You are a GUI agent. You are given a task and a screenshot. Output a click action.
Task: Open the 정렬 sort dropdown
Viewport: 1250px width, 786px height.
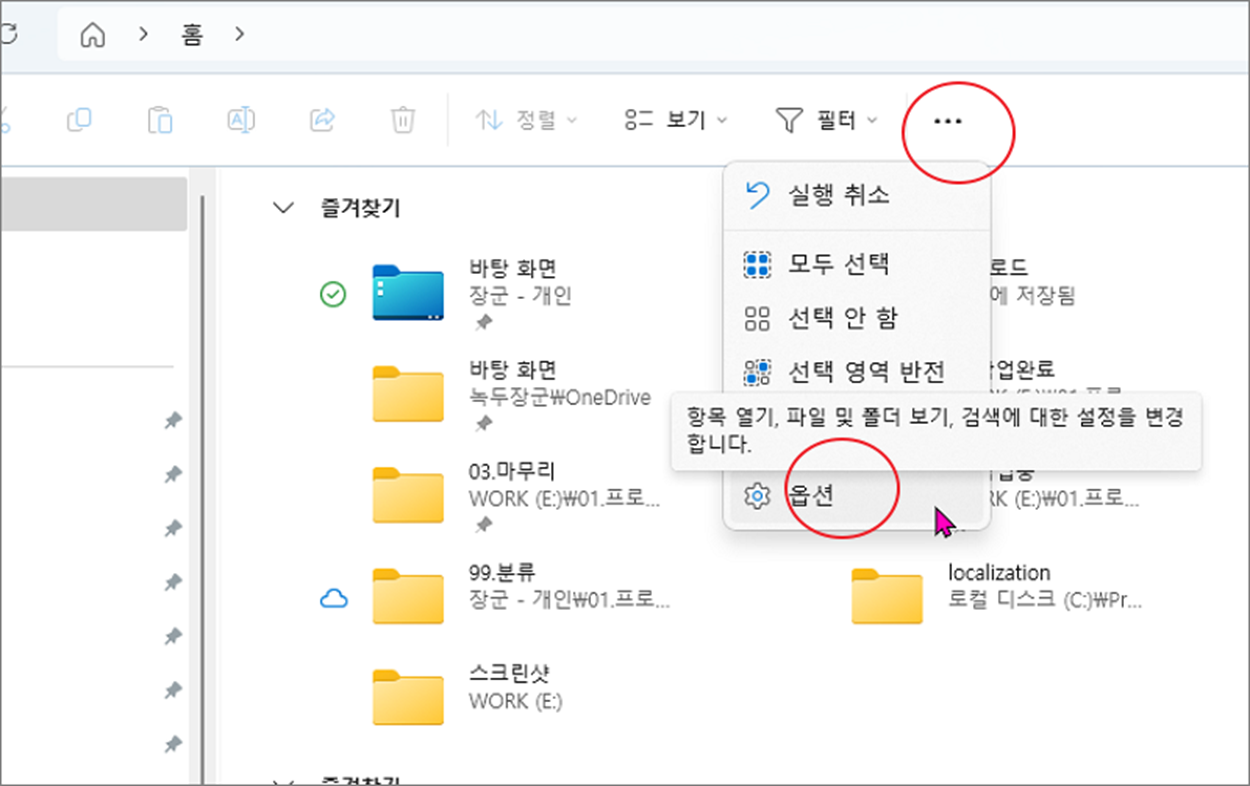tap(526, 121)
